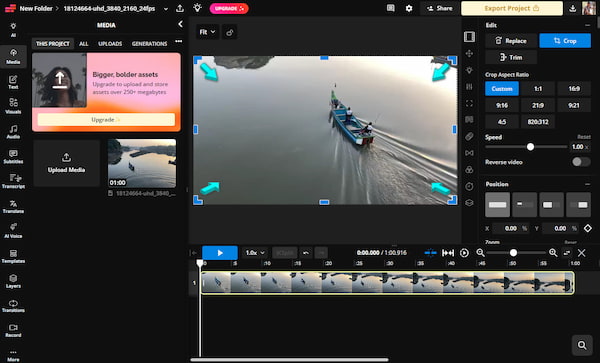Open the user profile avatar
This screenshot has height=363, width=600.
pyautogui.click(x=589, y=8)
